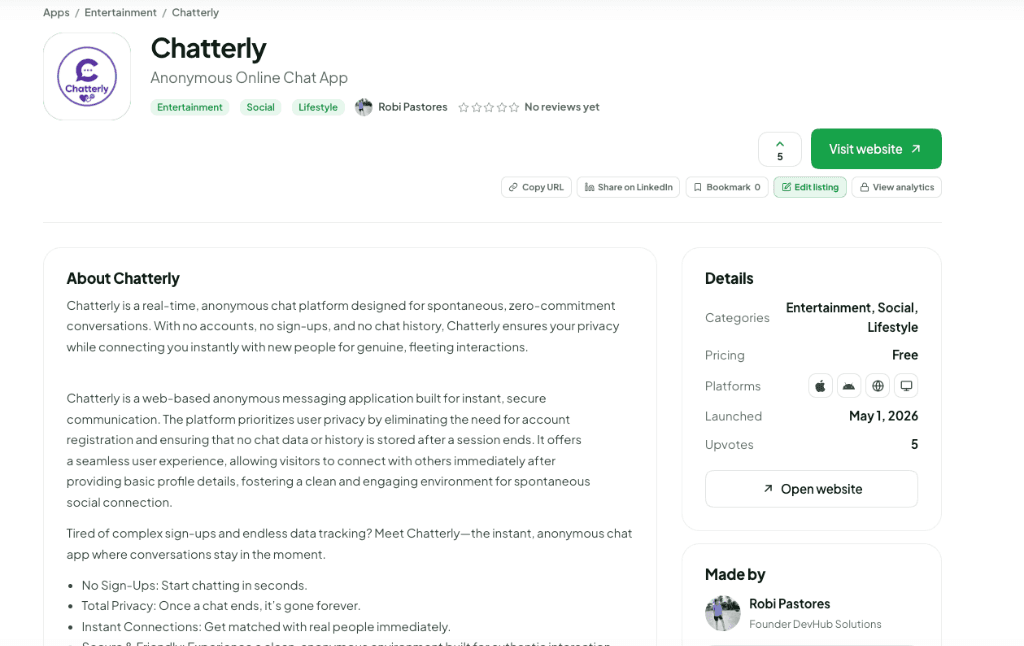Click the 'Total Privacy' bullet item
This screenshot has height=646, width=1024.
coord(221,606)
